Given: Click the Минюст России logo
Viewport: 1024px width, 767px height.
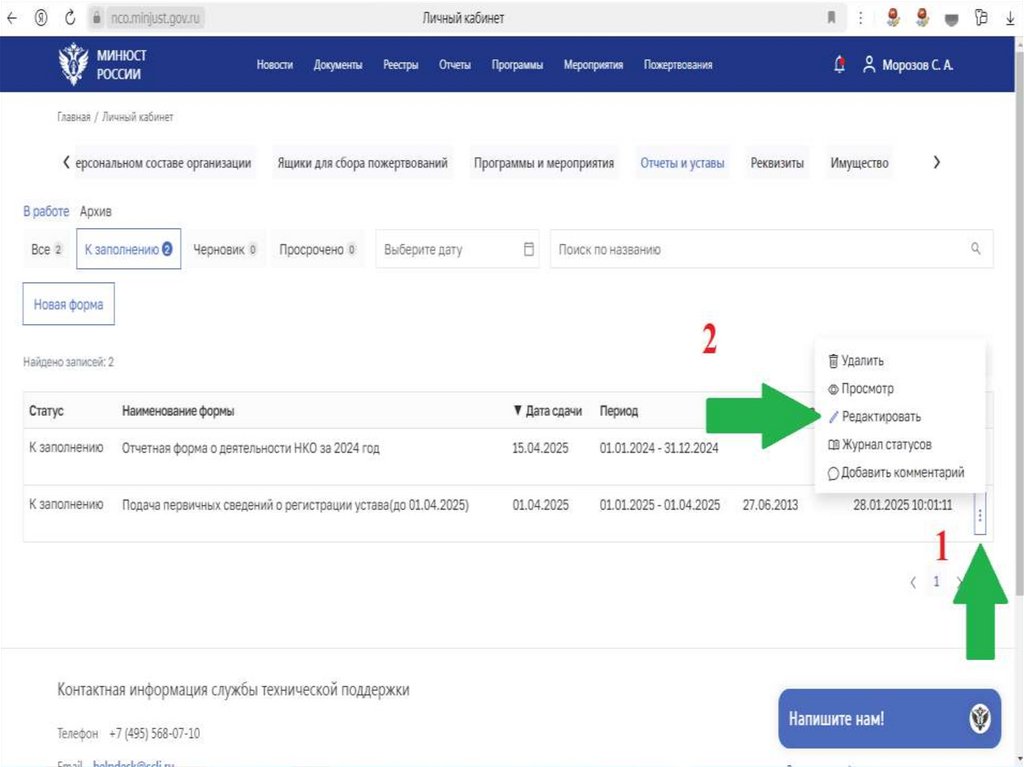Looking at the screenshot, I should 103,65.
